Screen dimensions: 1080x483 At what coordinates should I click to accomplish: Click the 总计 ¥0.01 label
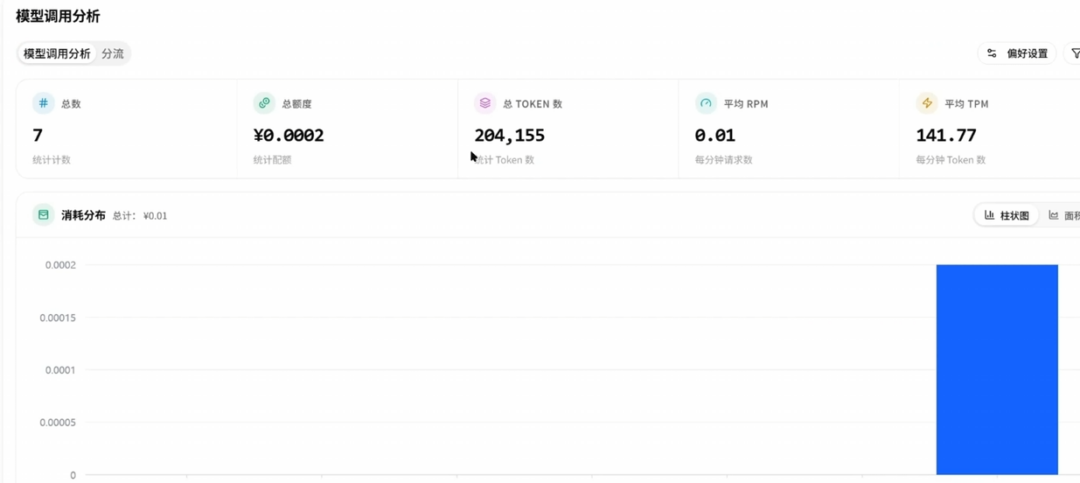point(140,216)
